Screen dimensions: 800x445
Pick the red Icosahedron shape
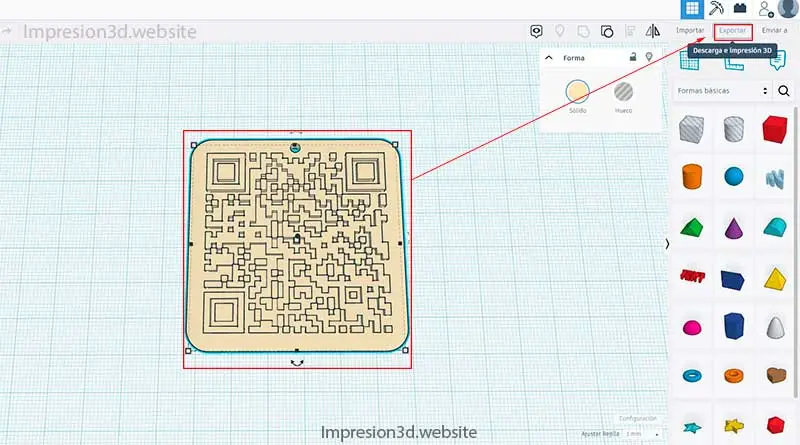(x=775, y=425)
